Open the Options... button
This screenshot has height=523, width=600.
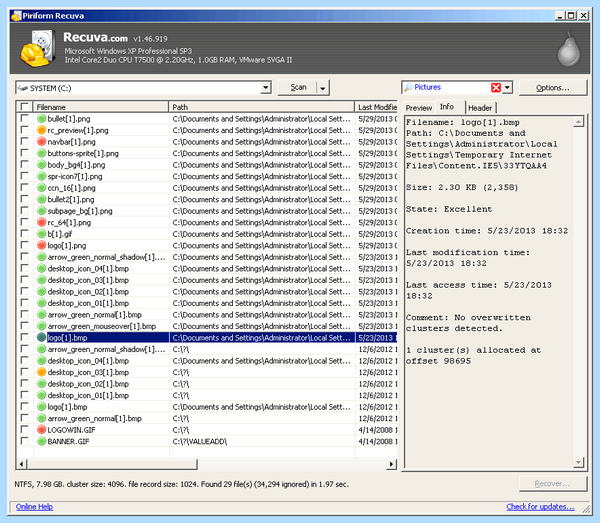coord(553,88)
